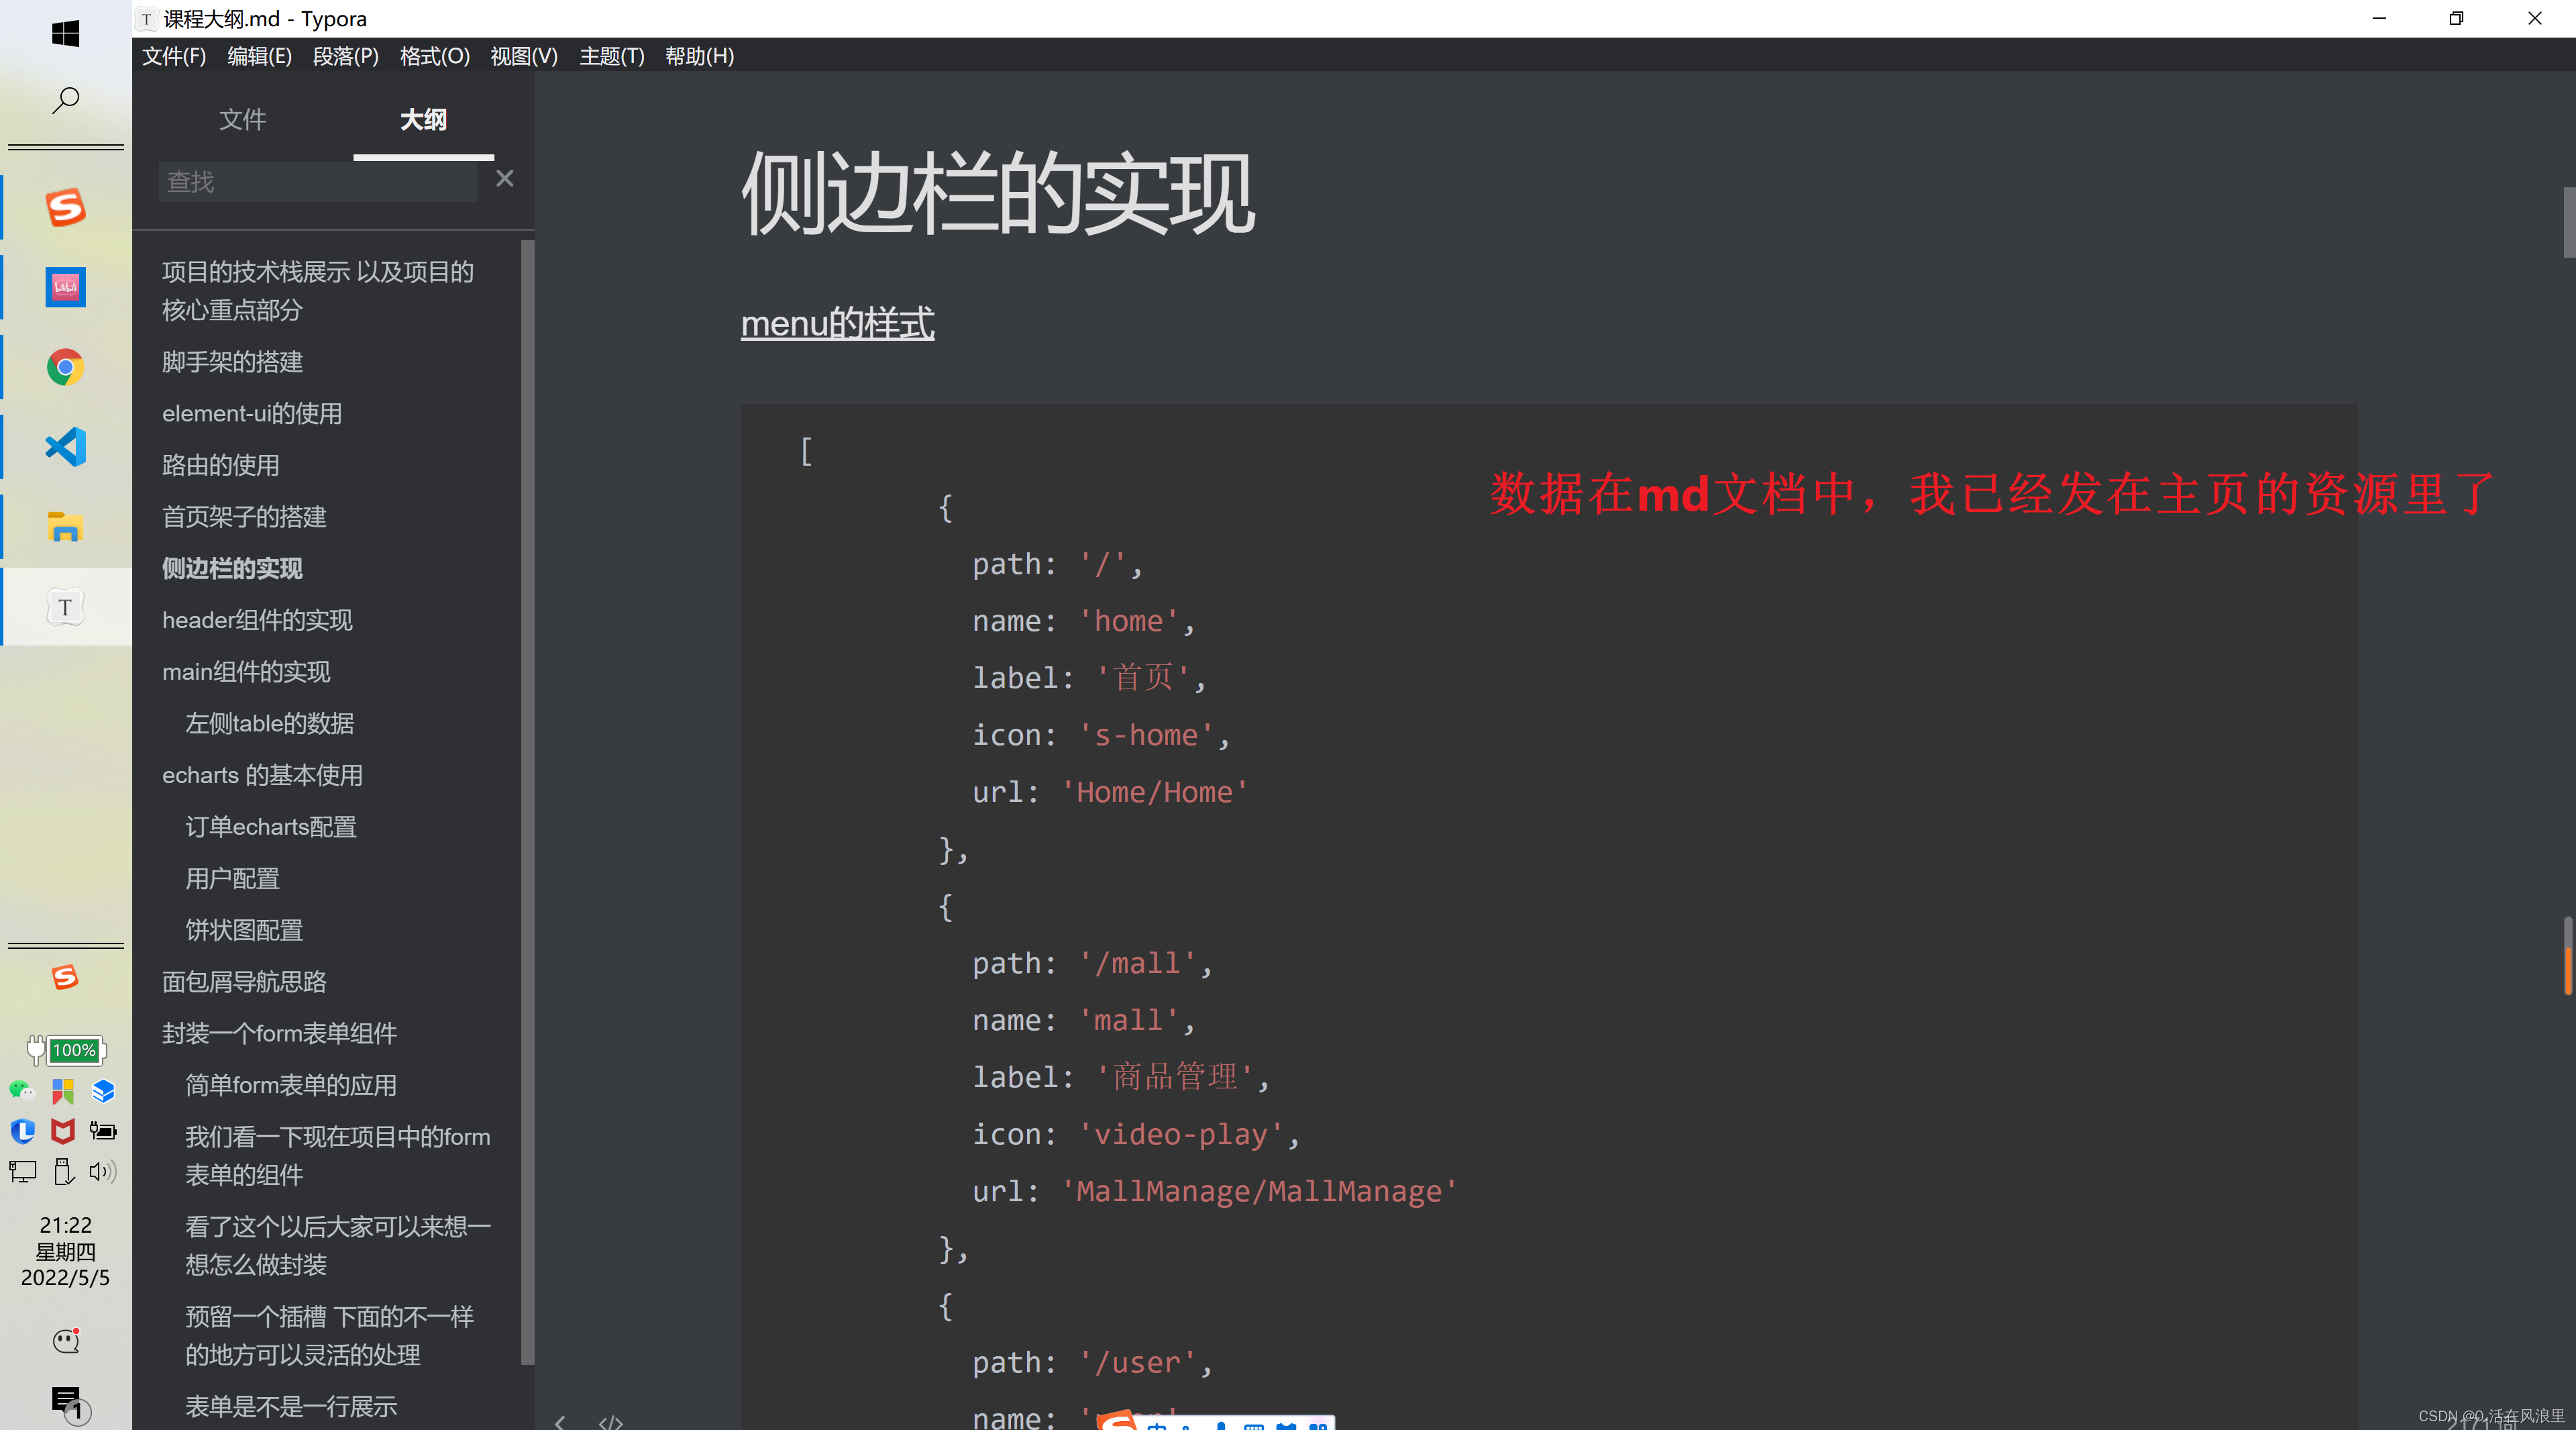Click the menu的样式 underlined heading link
2576x1430 pixels.
point(837,323)
